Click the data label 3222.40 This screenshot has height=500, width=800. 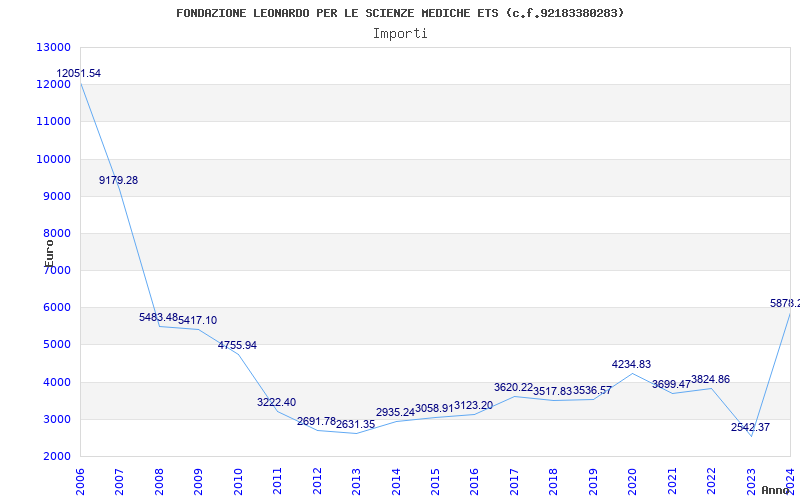(277, 402)
